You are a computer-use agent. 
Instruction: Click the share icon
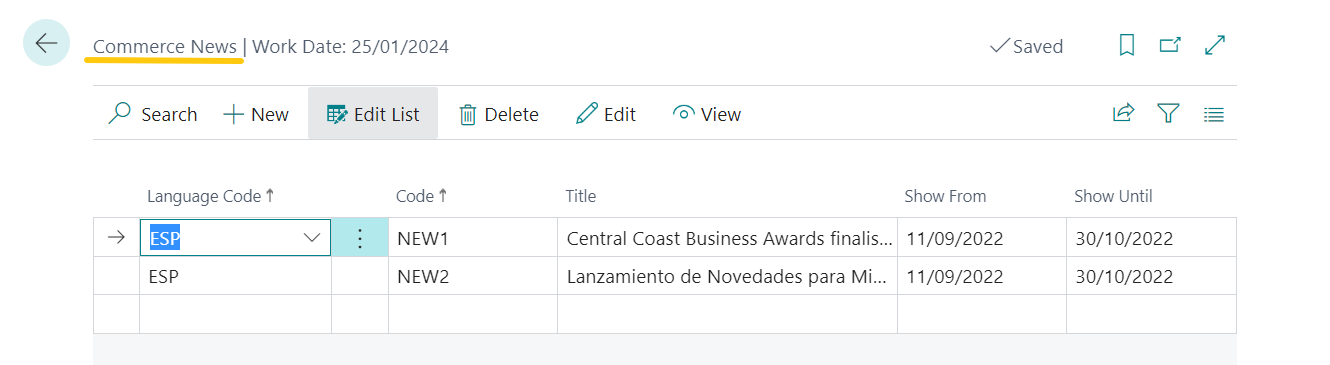(1124, 114)
